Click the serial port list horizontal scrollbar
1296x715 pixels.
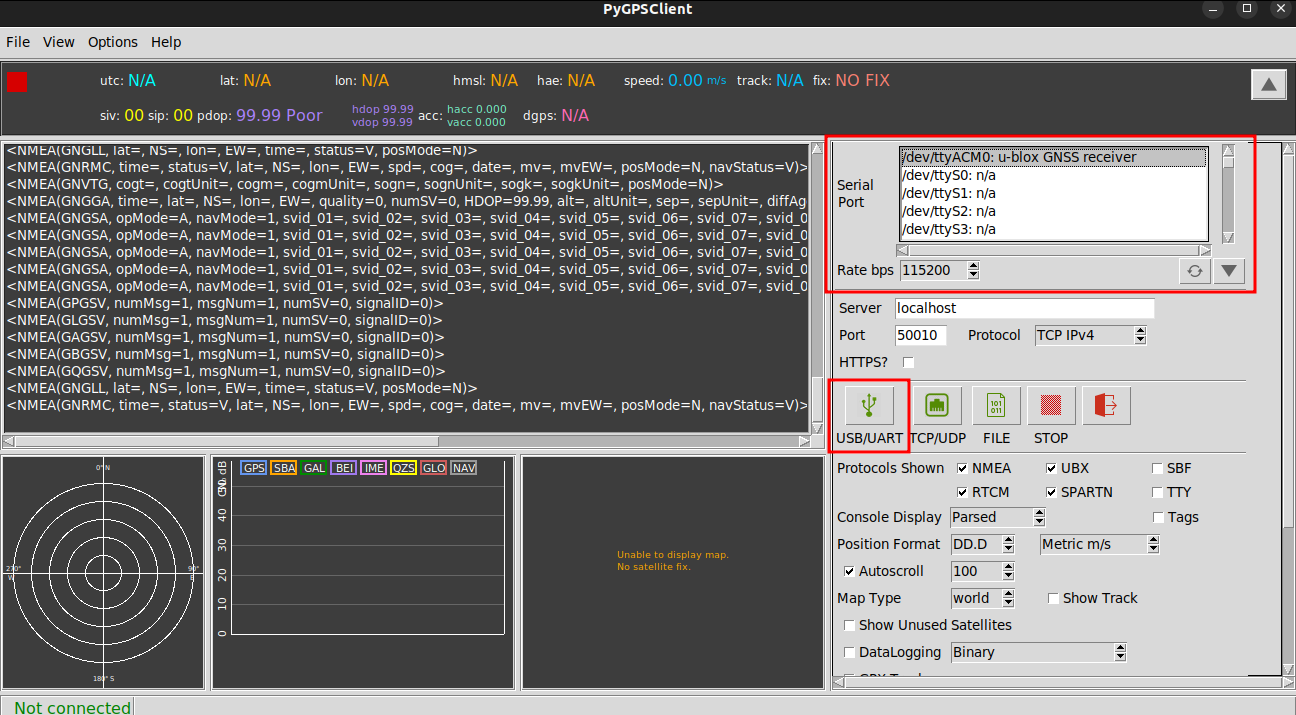pos(1053,250)
